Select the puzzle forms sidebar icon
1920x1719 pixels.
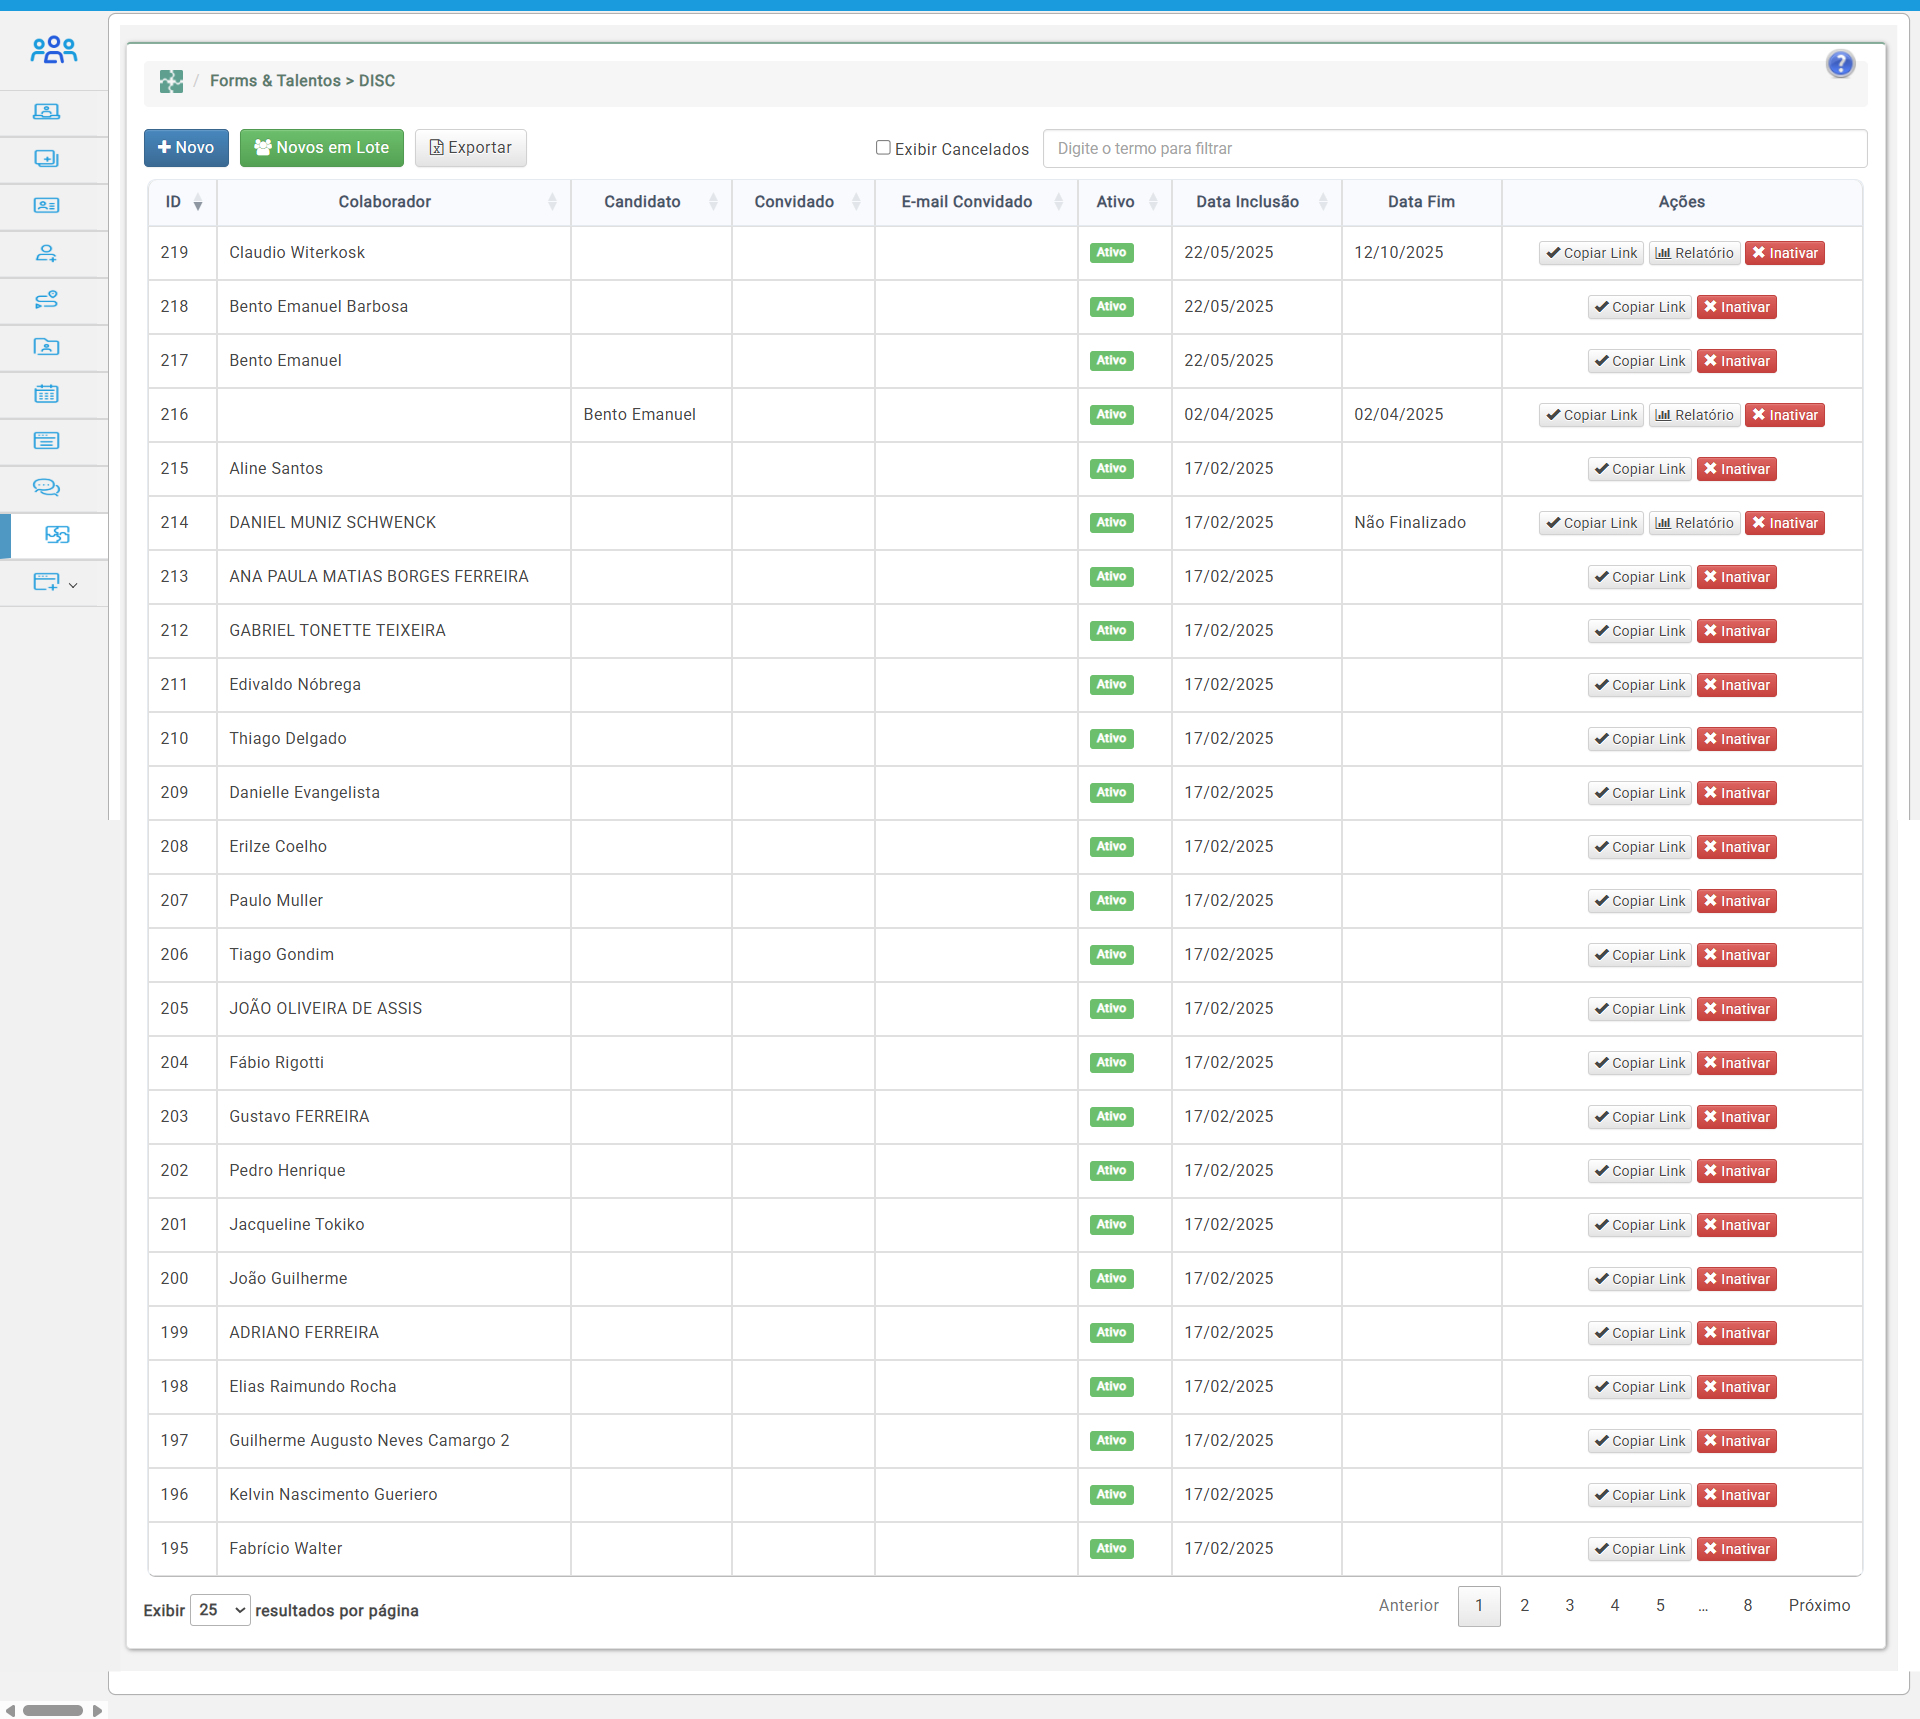pos(57,535)
